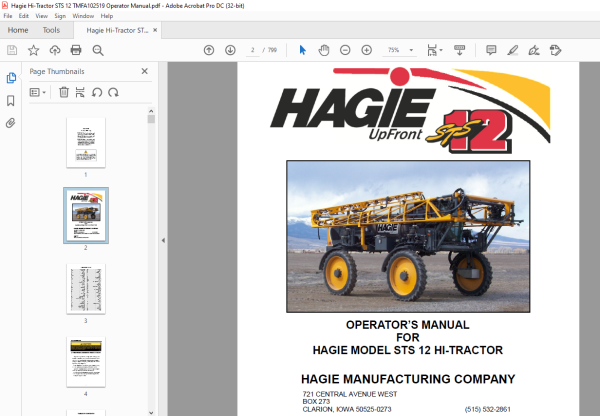Activate the Hand pan tool
Viewport: 600px width, 416px height.
tap(324, 50)
